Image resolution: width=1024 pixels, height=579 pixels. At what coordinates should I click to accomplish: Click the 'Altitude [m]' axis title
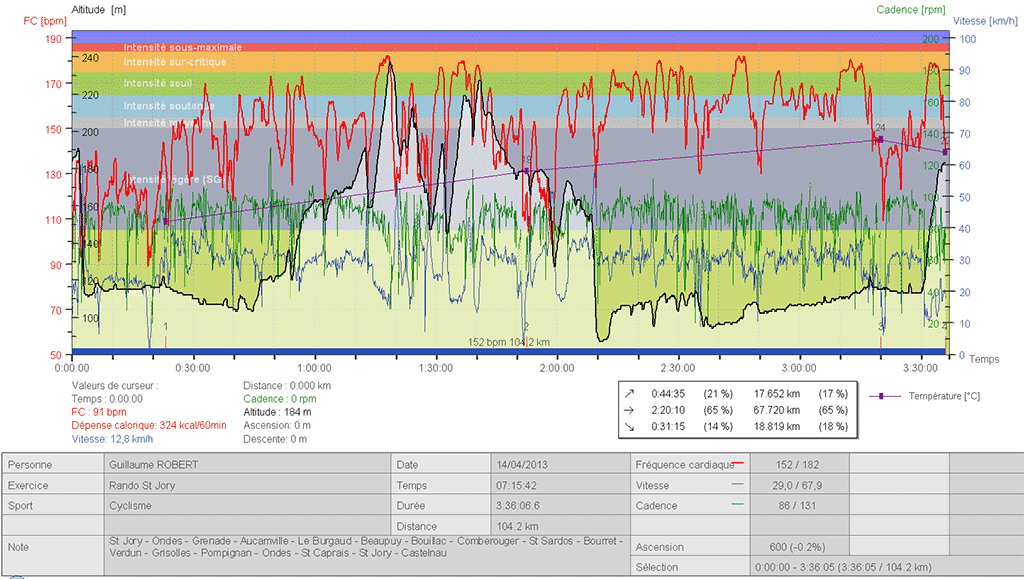(99, 10)
